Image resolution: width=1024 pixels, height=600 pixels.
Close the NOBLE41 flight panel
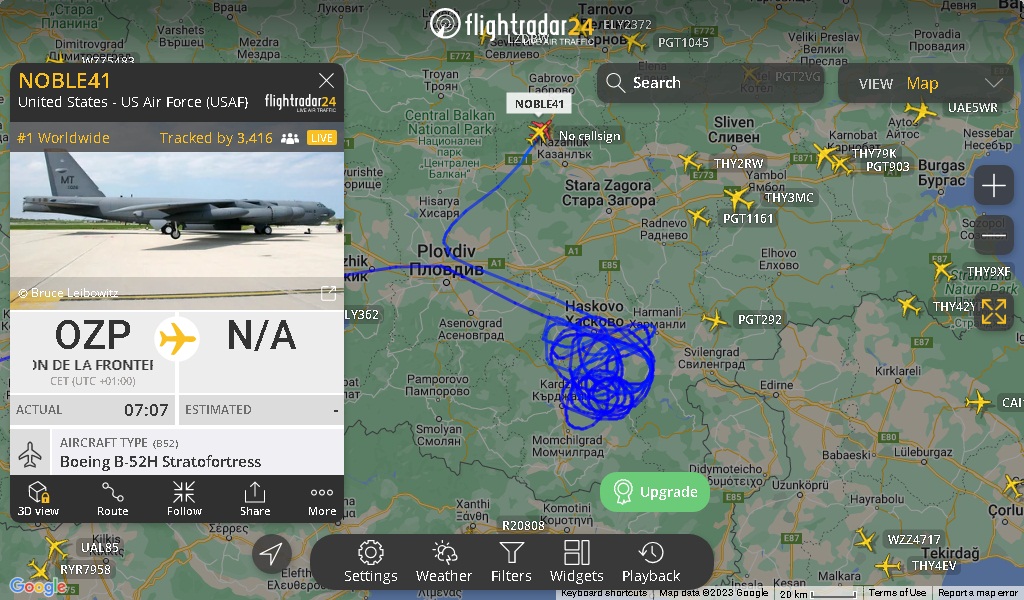326,80
